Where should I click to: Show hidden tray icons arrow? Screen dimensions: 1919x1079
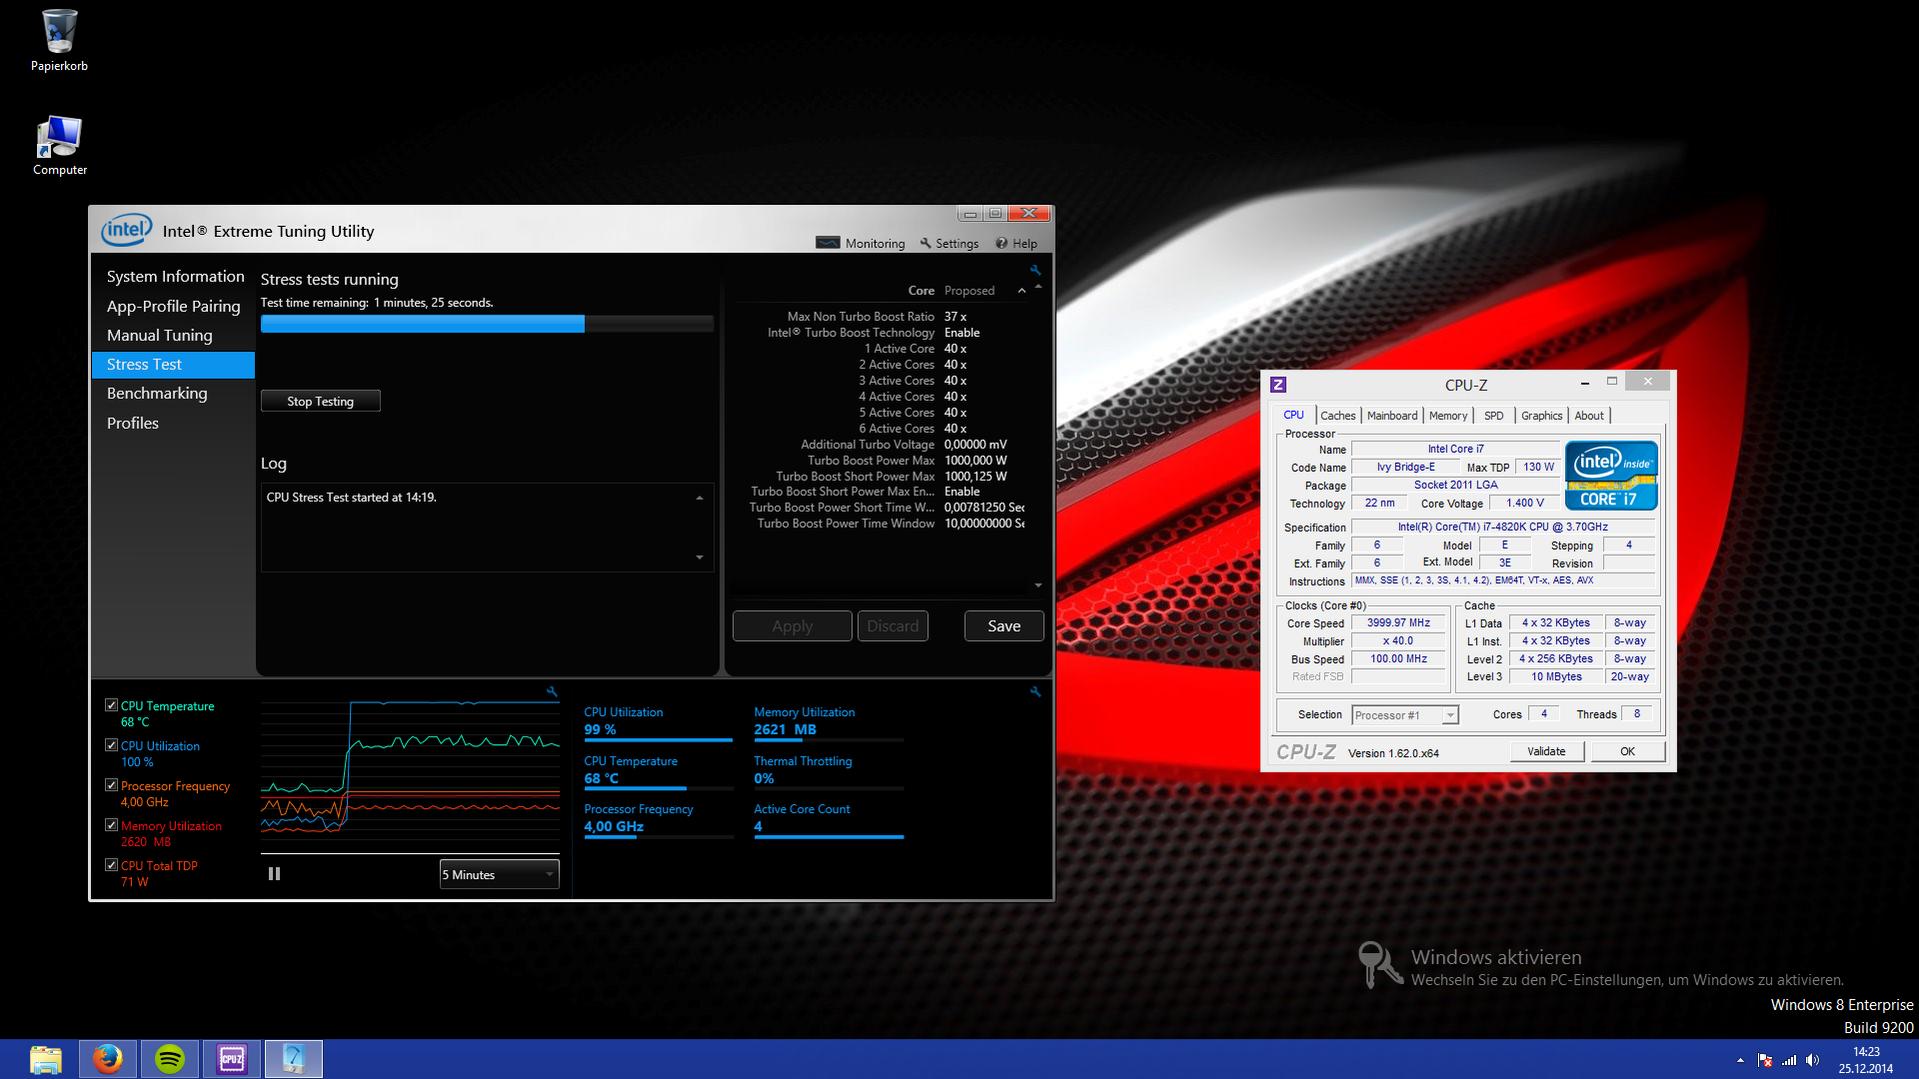point(1740,1060)
